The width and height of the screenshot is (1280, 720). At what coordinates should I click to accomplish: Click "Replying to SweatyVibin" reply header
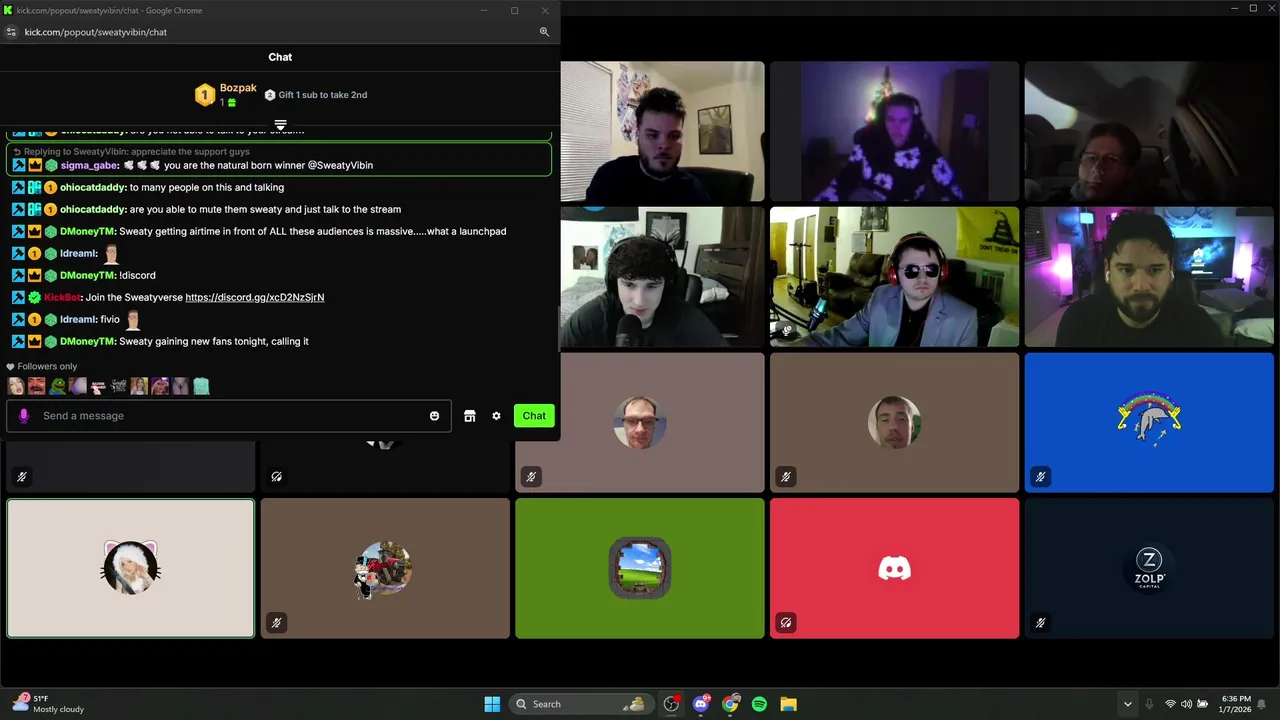point(131,152)
